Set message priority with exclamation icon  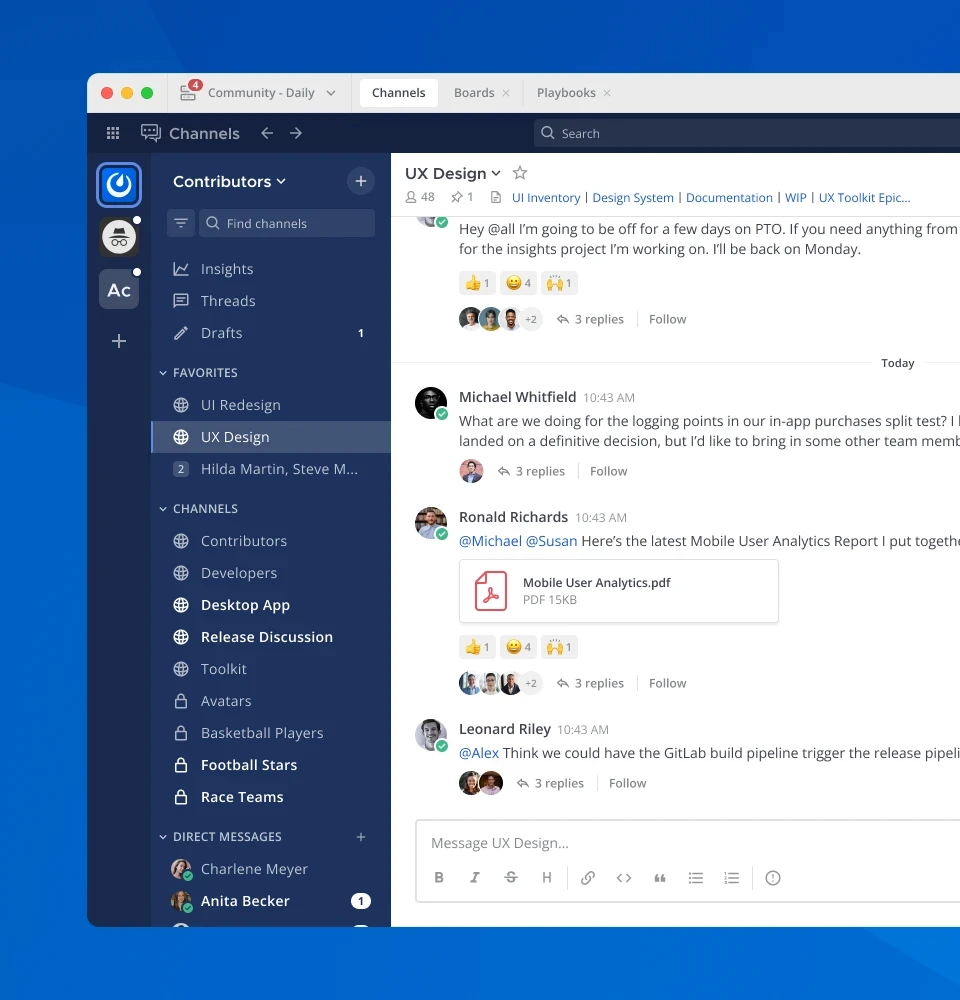coord(772,878)
